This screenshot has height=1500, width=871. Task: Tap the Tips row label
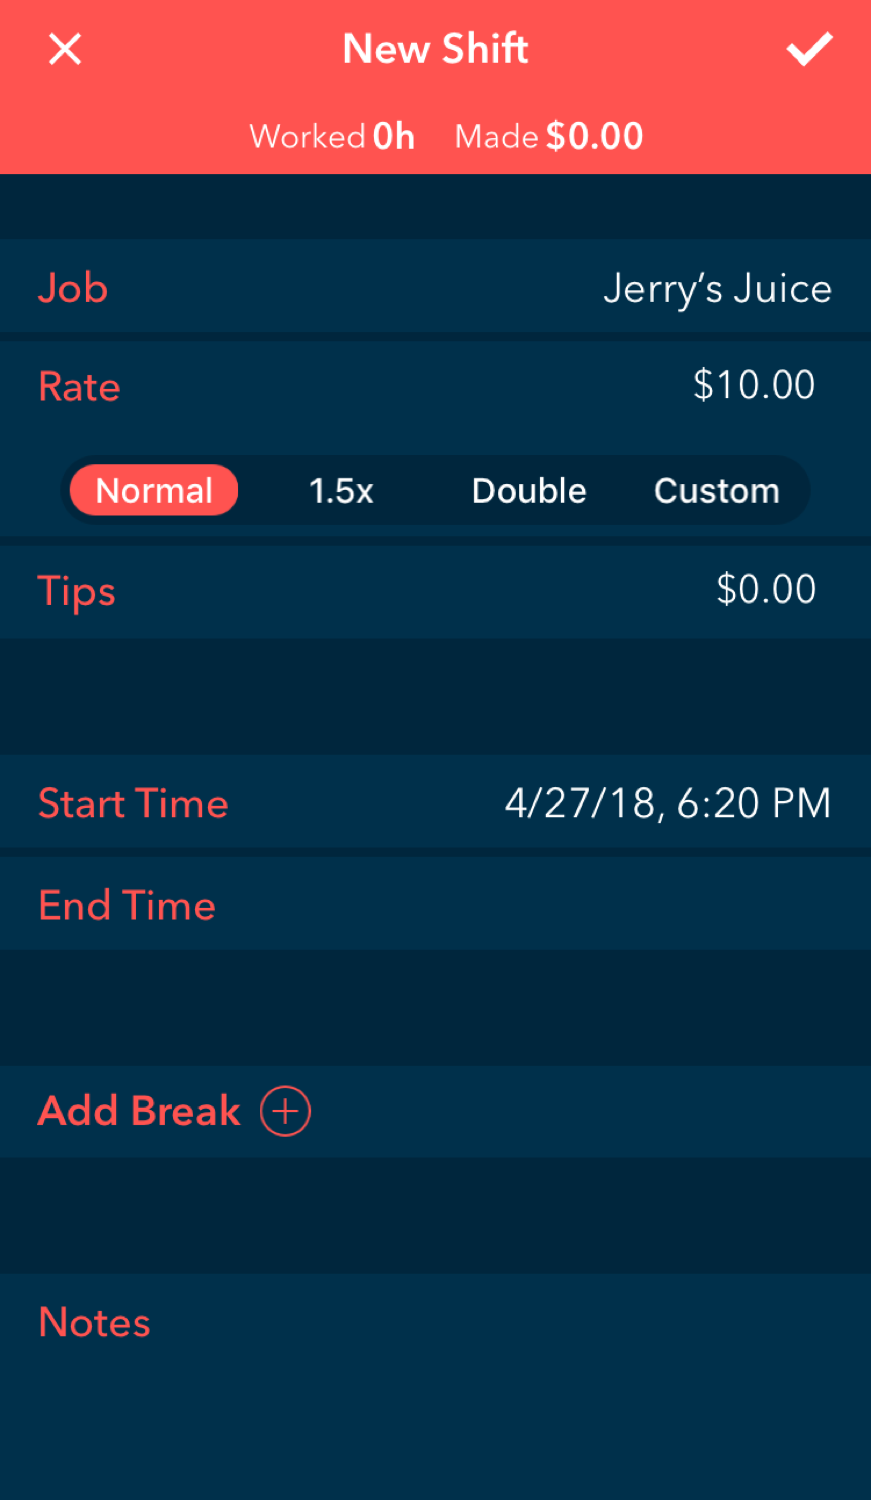coord(77,591)
